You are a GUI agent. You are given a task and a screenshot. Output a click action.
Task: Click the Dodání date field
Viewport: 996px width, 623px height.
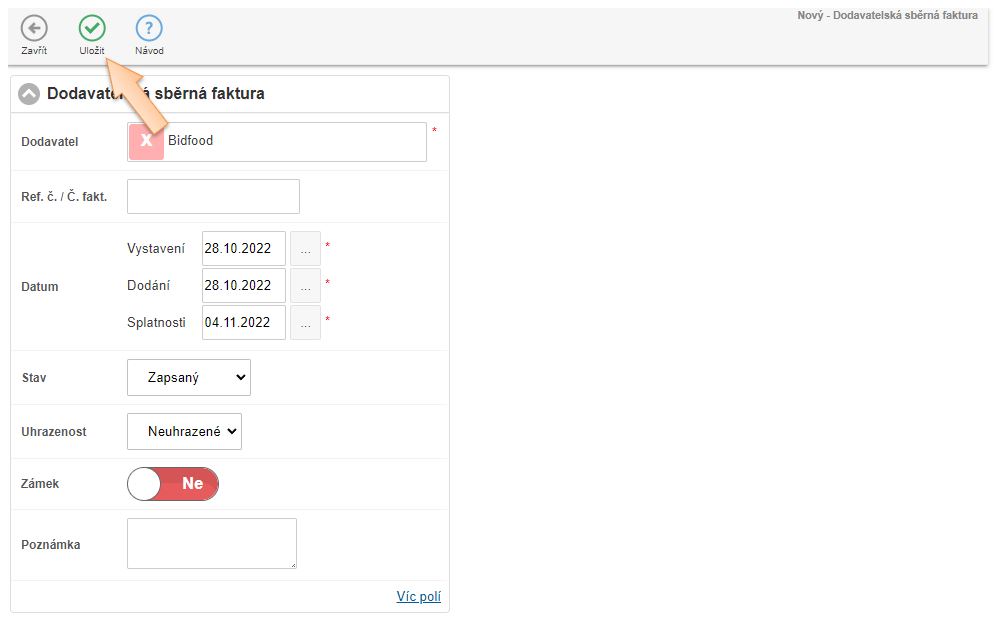(243, 285)
